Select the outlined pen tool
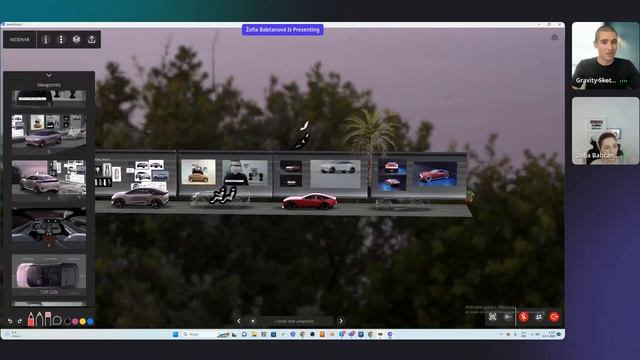Screen dimensions: 640x360 tap(39, 319)
